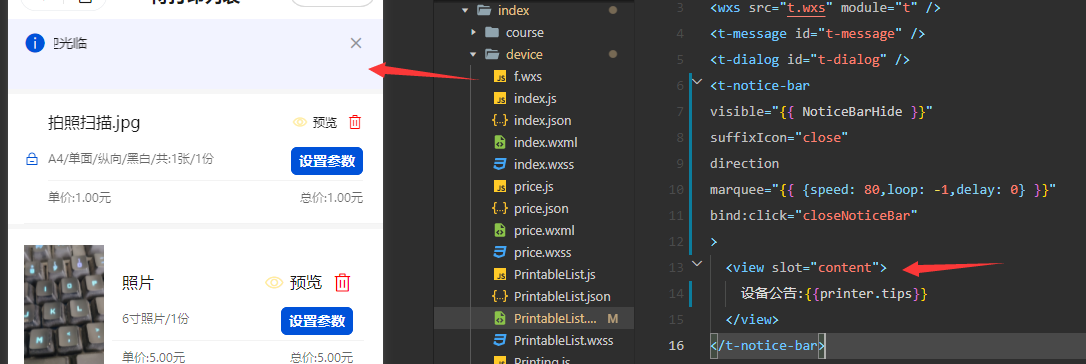Click the 照片 item title
Screen dimensions: 1086x364
(137, 283)
